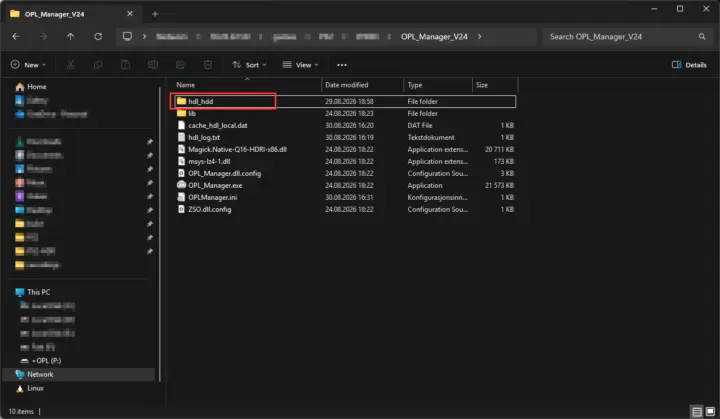Viewport: 720px width, 419px height.
Task: Minimize the File Explorer window
Action: [x=654, y=9]
